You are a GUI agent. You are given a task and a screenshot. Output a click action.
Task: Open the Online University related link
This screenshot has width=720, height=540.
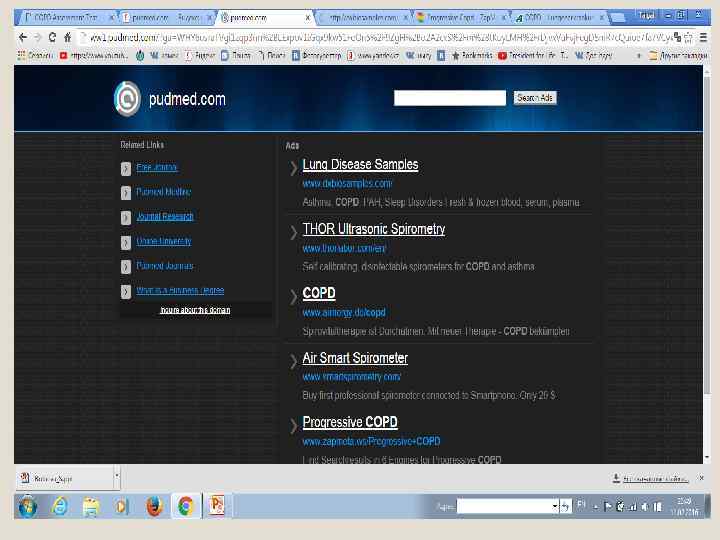[164, 241]
